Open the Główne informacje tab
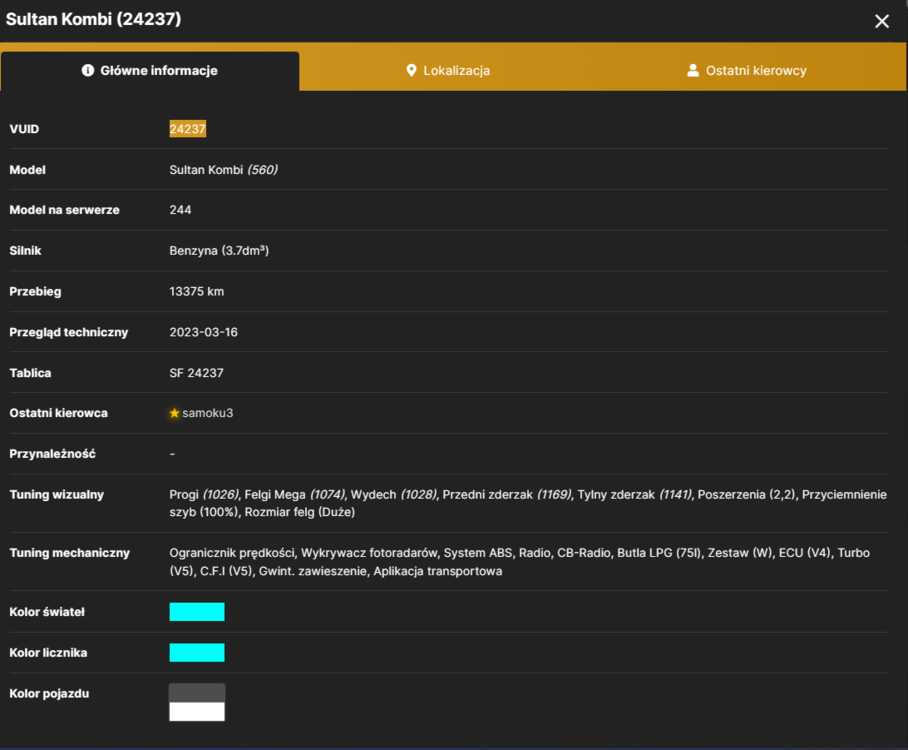 (150, 71)
